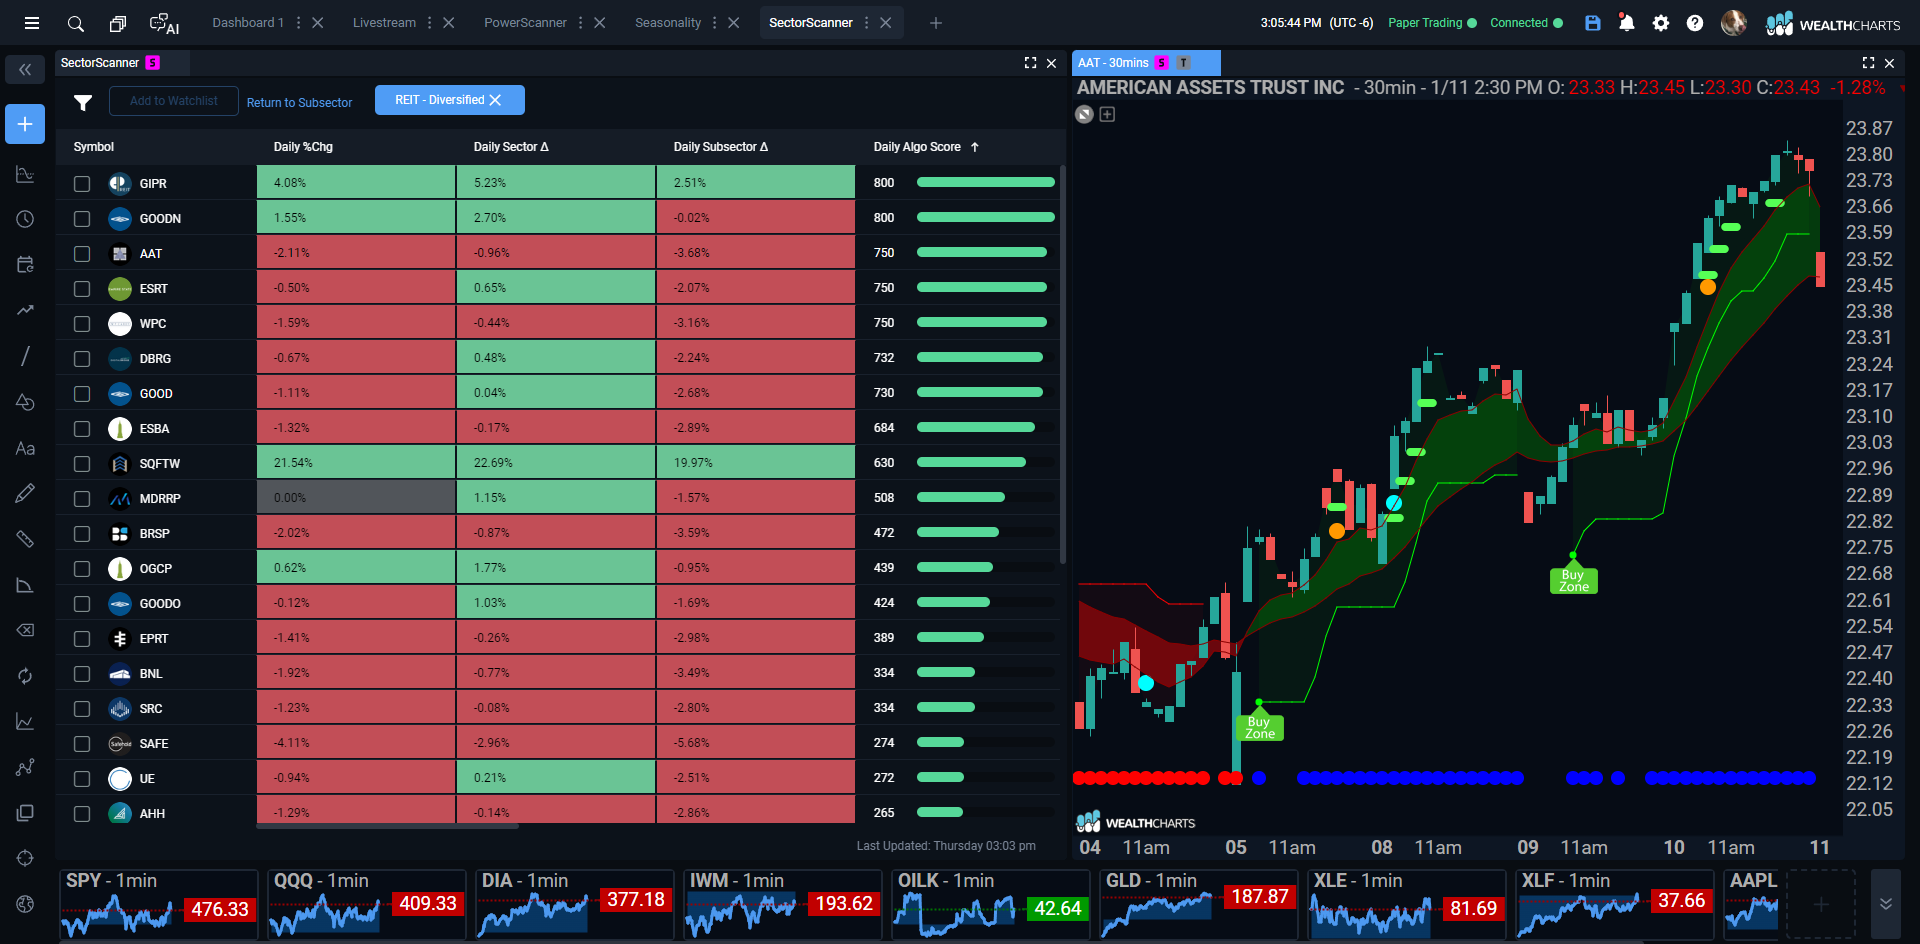This screenshot has height=944, width=1920.
Task: Open SectorScanner tab options menu
Action: (866, 23)
